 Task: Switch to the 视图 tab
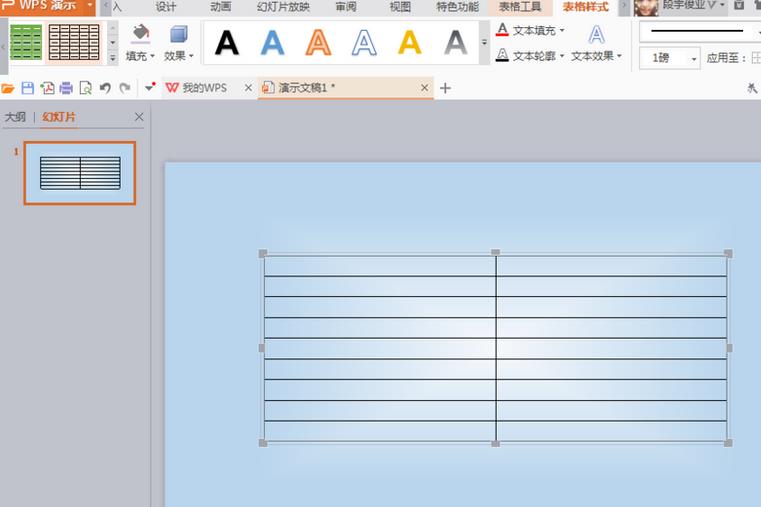[x=400, y=7]
